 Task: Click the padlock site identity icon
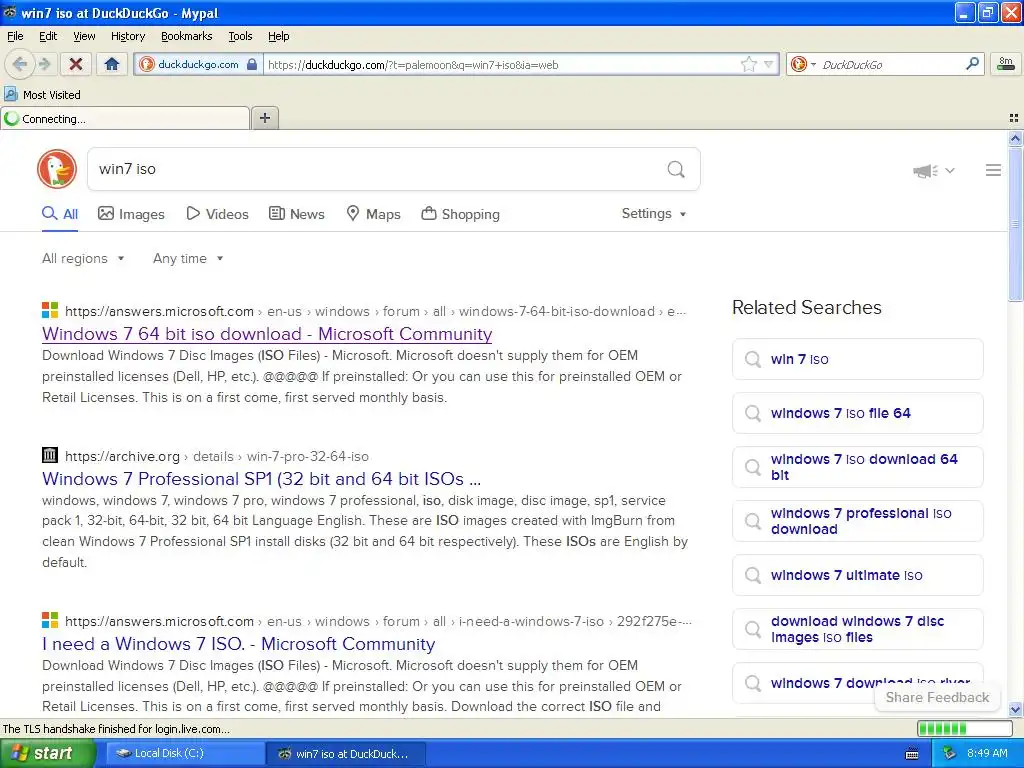point(252,64)
